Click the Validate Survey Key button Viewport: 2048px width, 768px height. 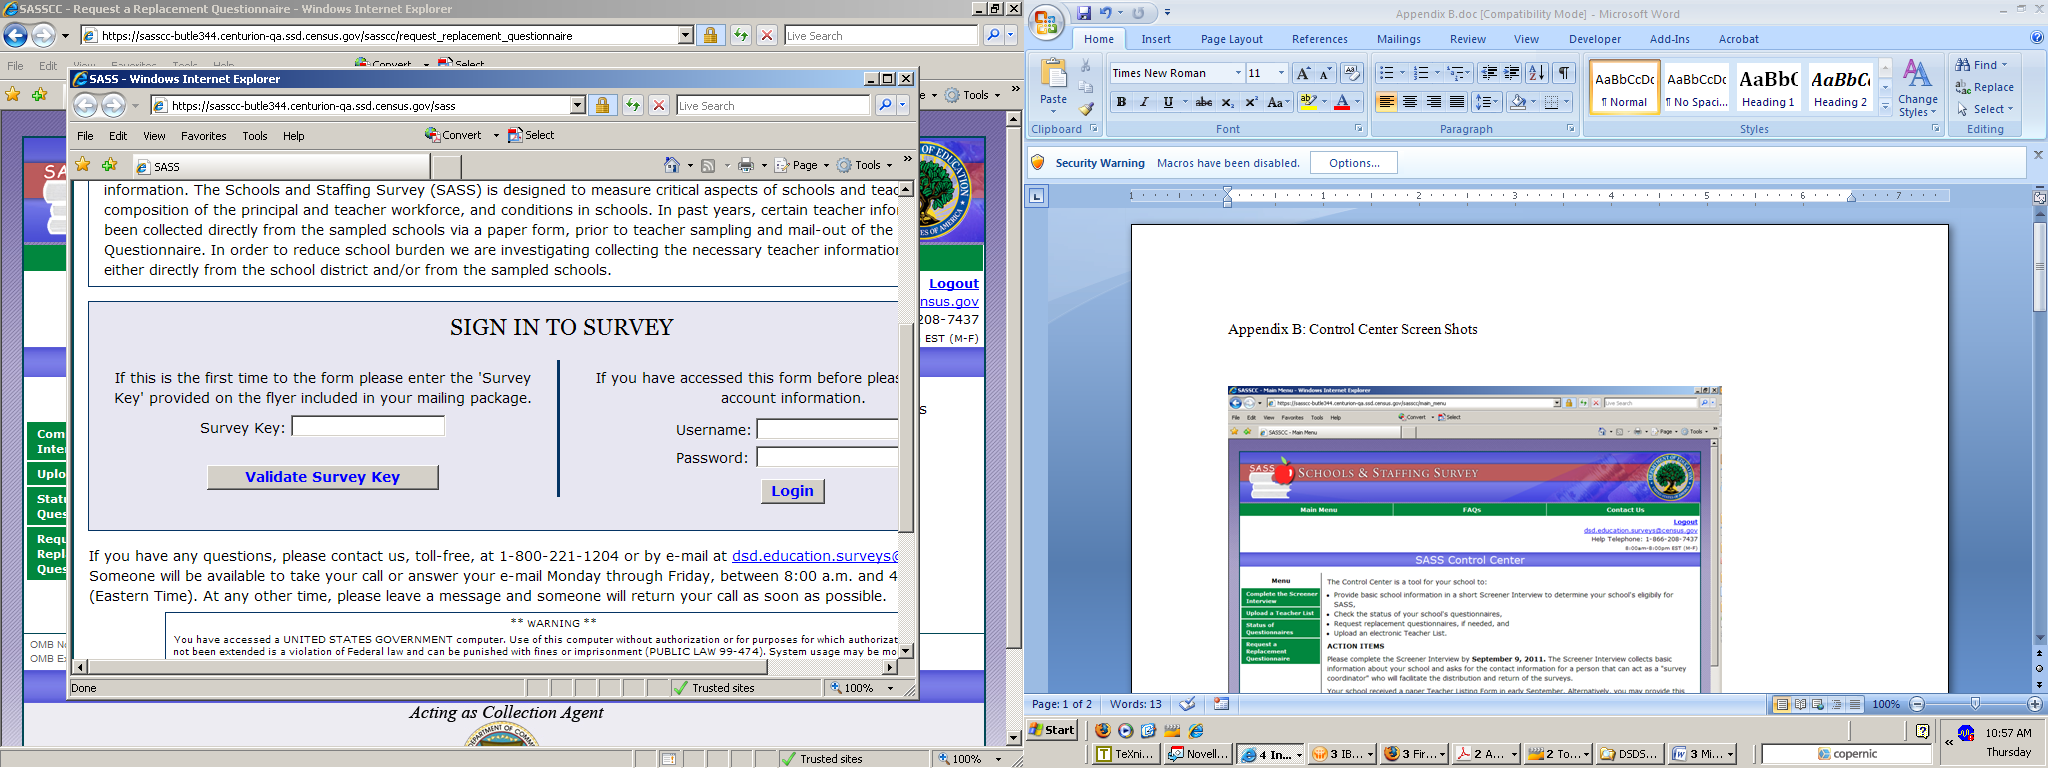click(322, 477)
